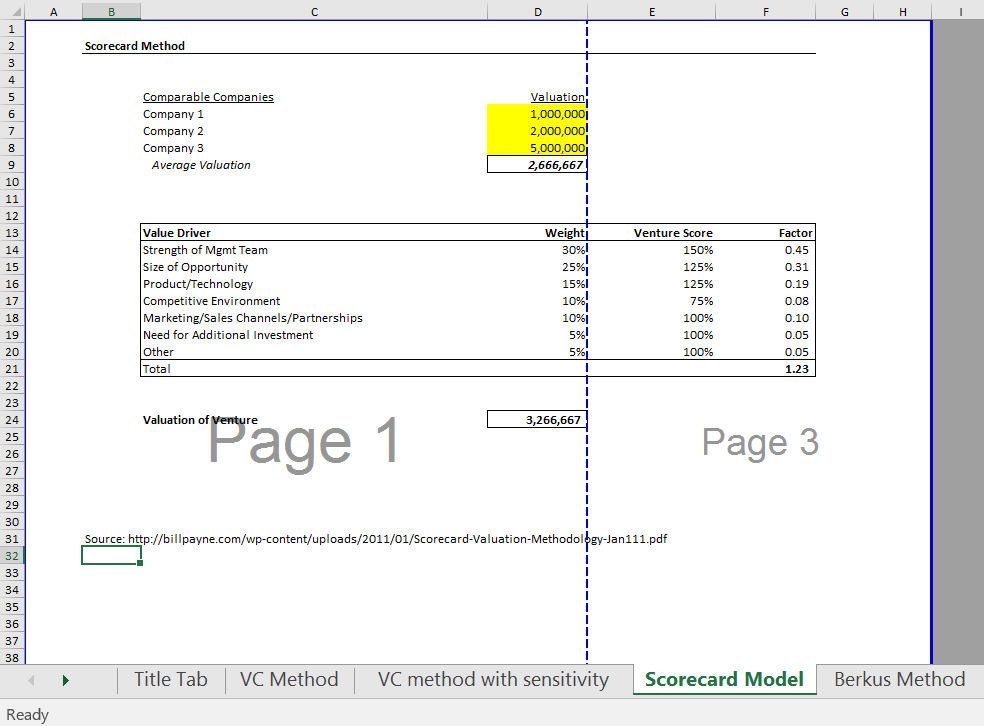The width and height of the screenshot is (984, 726).
Task: Select the Scorecard Model sheet tab
Action: click(724, 680)
